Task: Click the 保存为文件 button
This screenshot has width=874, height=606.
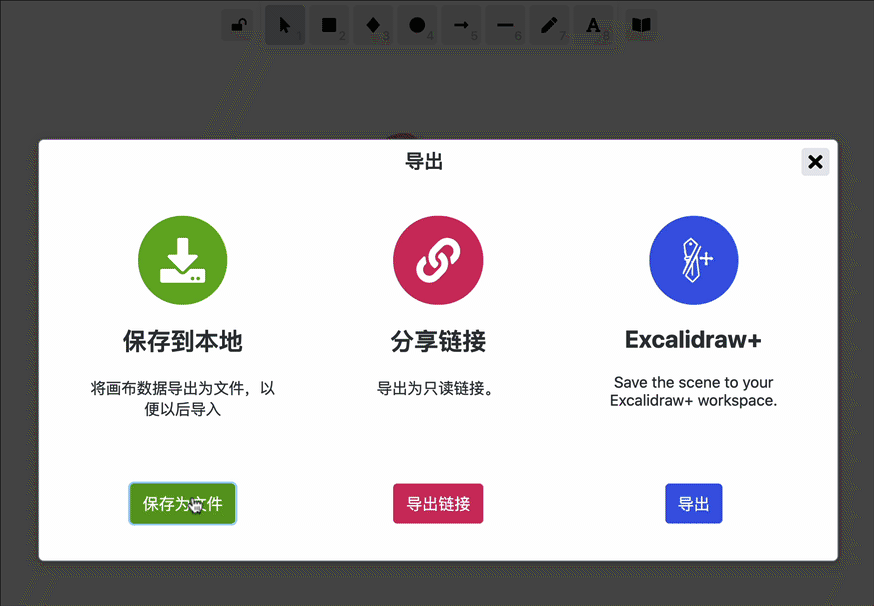Action: pyautogui.click(x=183, y=503)
